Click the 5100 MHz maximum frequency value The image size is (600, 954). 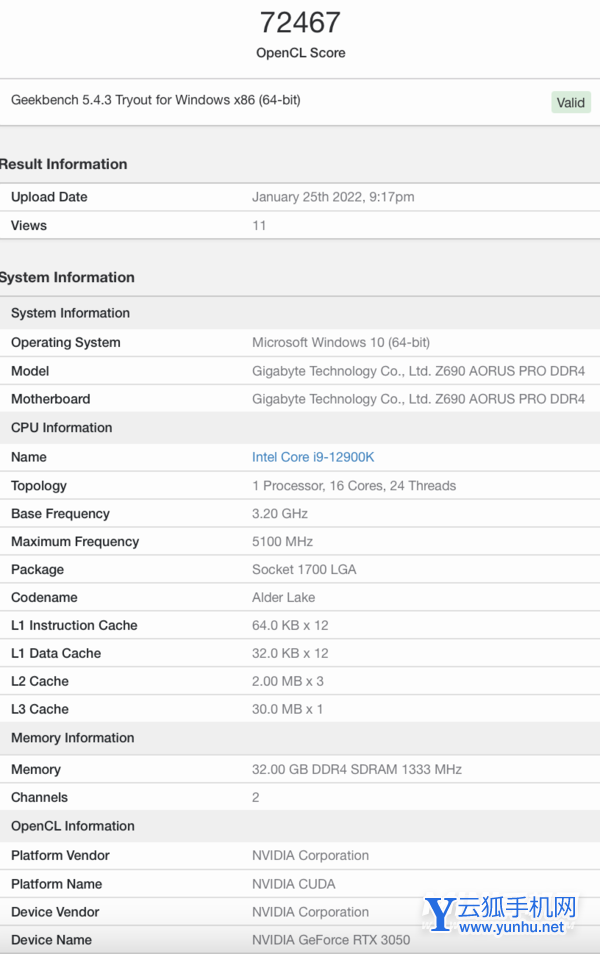(x=282, y=542)
